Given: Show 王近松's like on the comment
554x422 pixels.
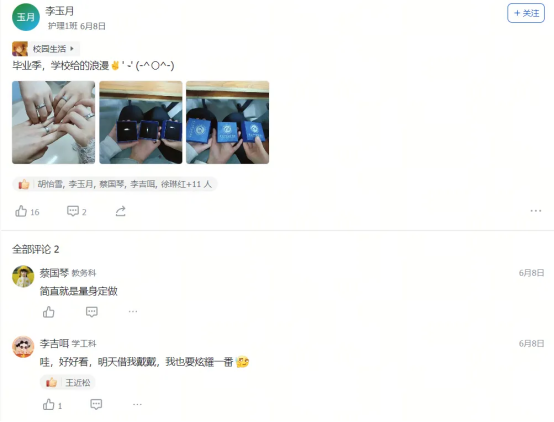Looking at the screenshot, I should (68, 382).
